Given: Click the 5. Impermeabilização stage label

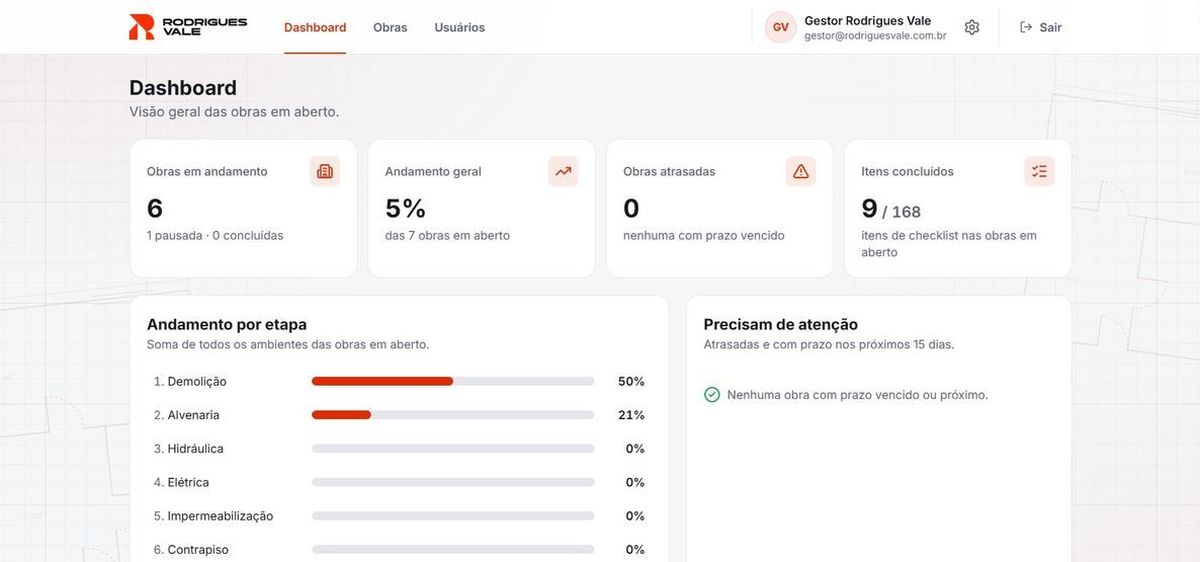Looking at the screenshot, I should pos(213,516).
